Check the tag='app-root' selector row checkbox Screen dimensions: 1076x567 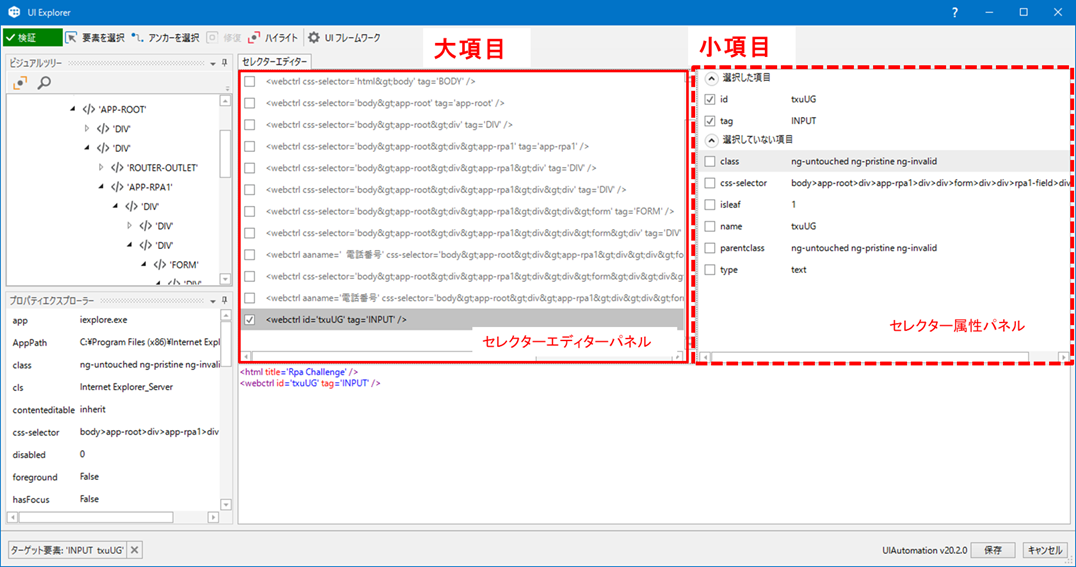click(x=250, y=103)
